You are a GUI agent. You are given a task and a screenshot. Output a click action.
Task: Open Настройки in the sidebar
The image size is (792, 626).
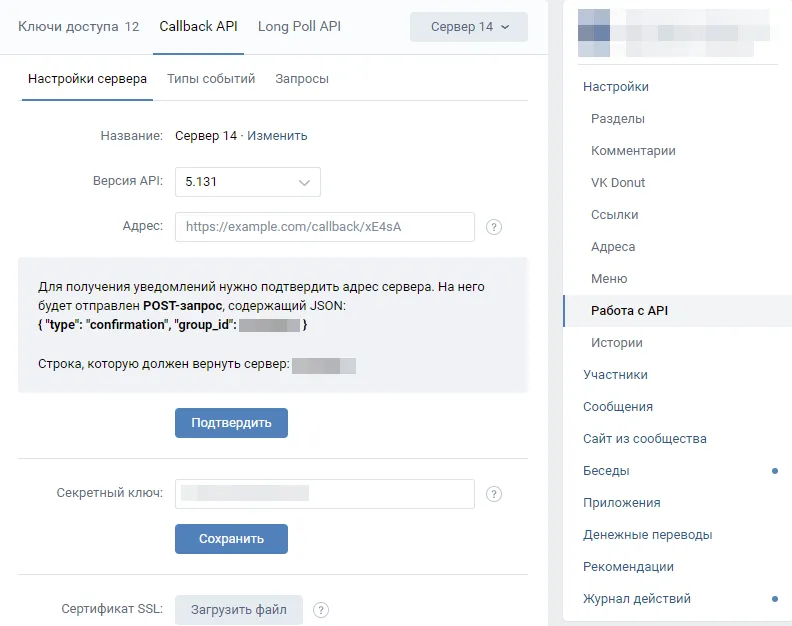click(x=616, y=87)
